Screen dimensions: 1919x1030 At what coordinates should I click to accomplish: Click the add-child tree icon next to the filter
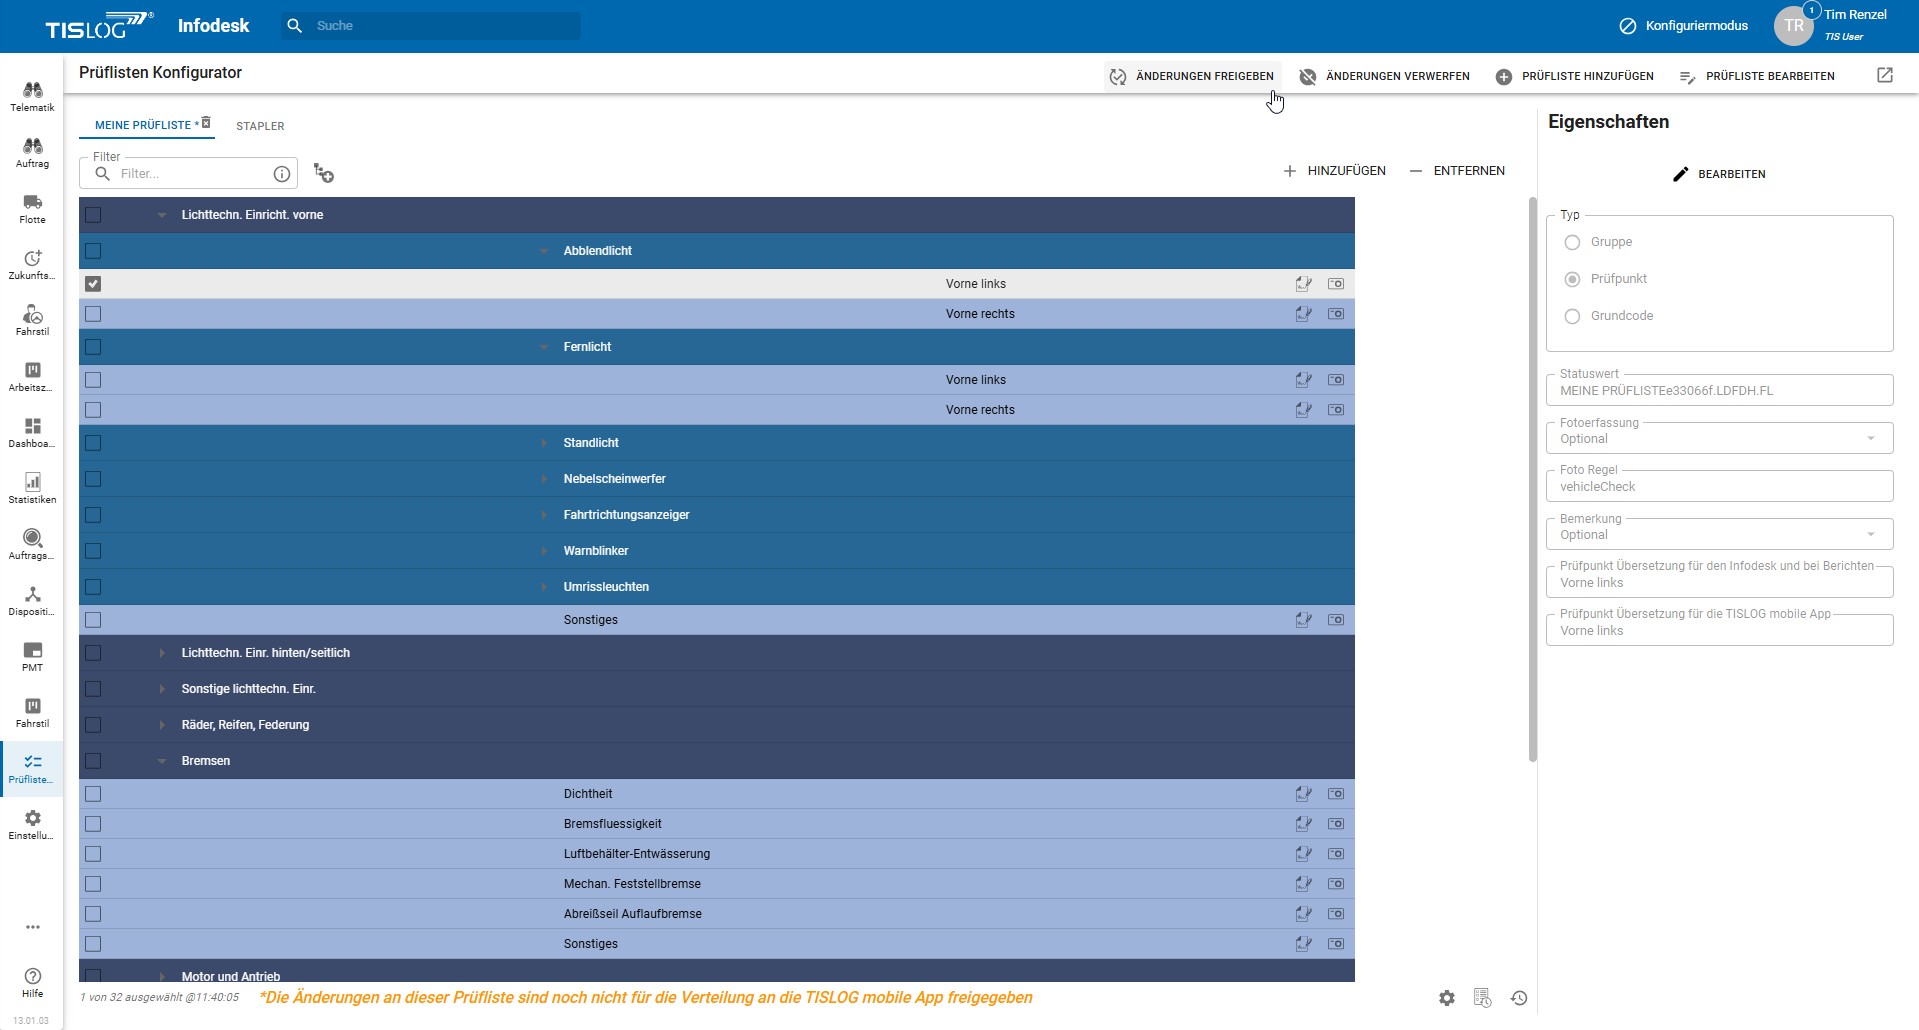[x=323, y=173]
